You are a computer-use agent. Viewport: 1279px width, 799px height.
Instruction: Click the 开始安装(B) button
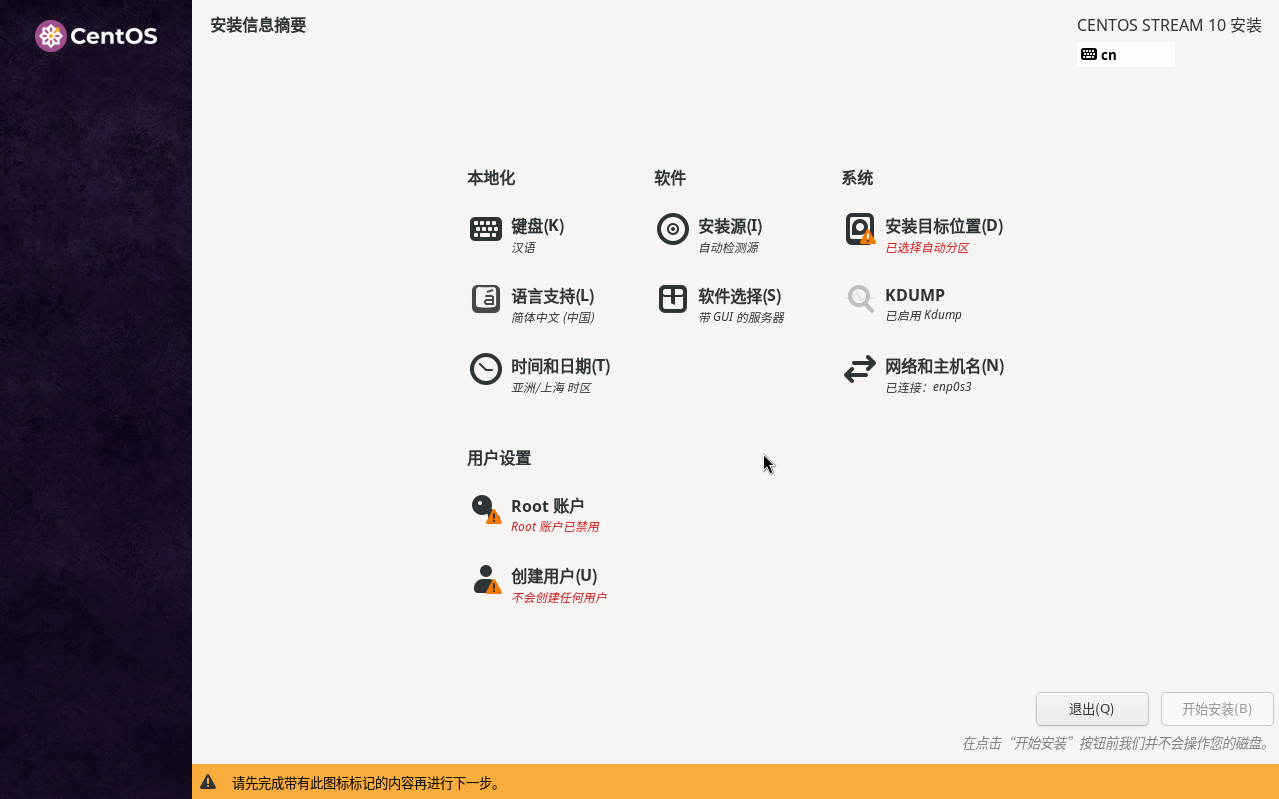[x=1217, y=709]
